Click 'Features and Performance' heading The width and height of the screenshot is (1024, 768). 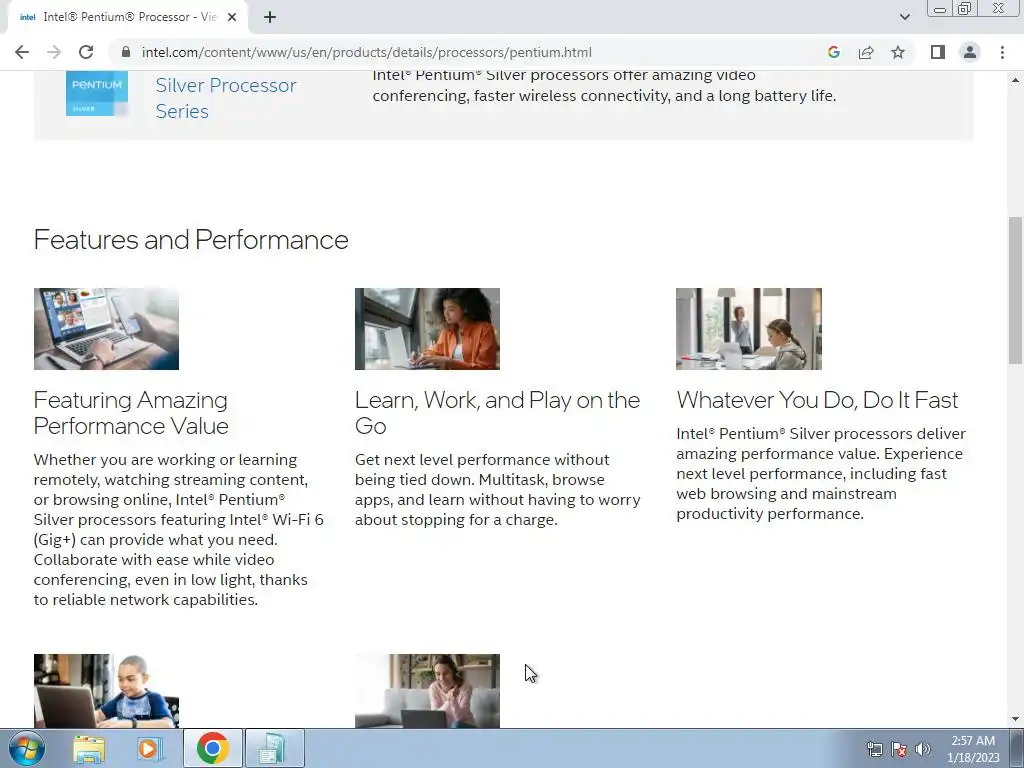191,240
